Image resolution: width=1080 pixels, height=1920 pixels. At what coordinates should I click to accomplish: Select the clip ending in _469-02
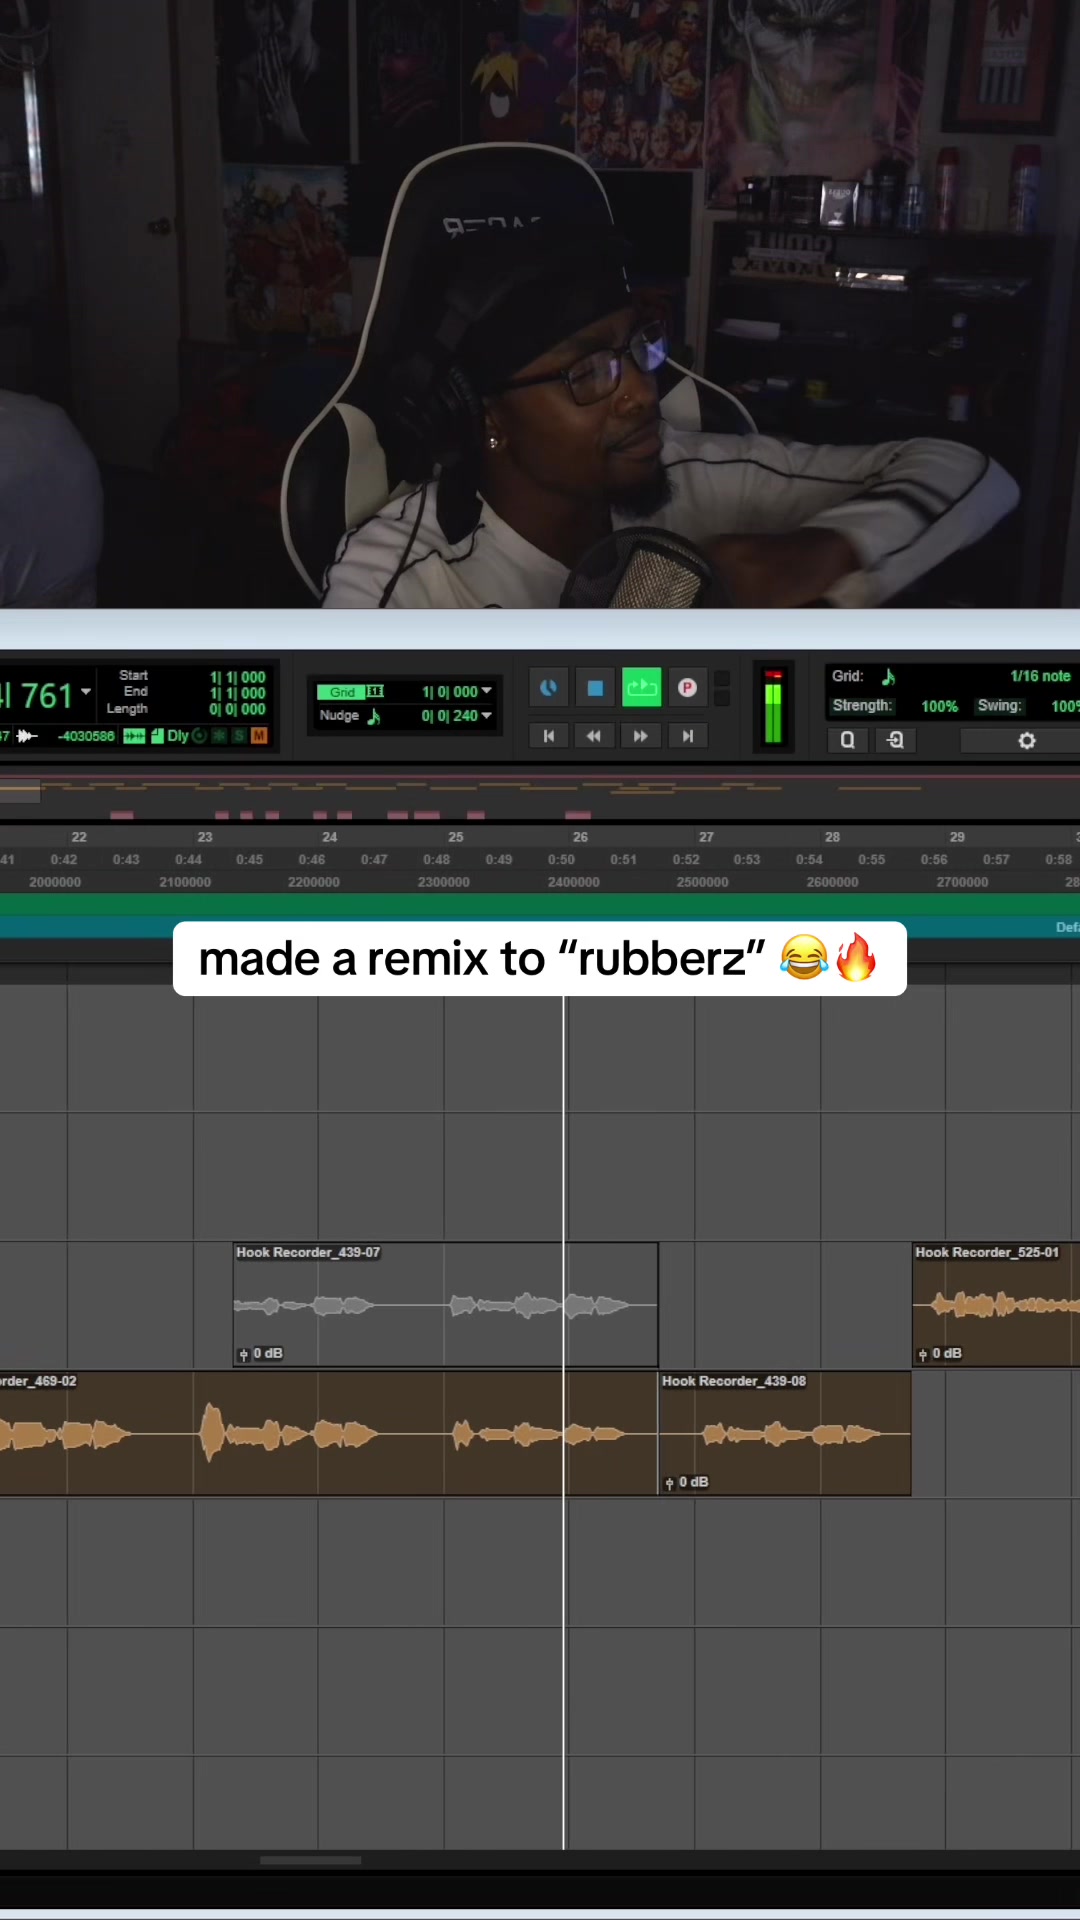pyautogui.click(x=329, y=1434)
